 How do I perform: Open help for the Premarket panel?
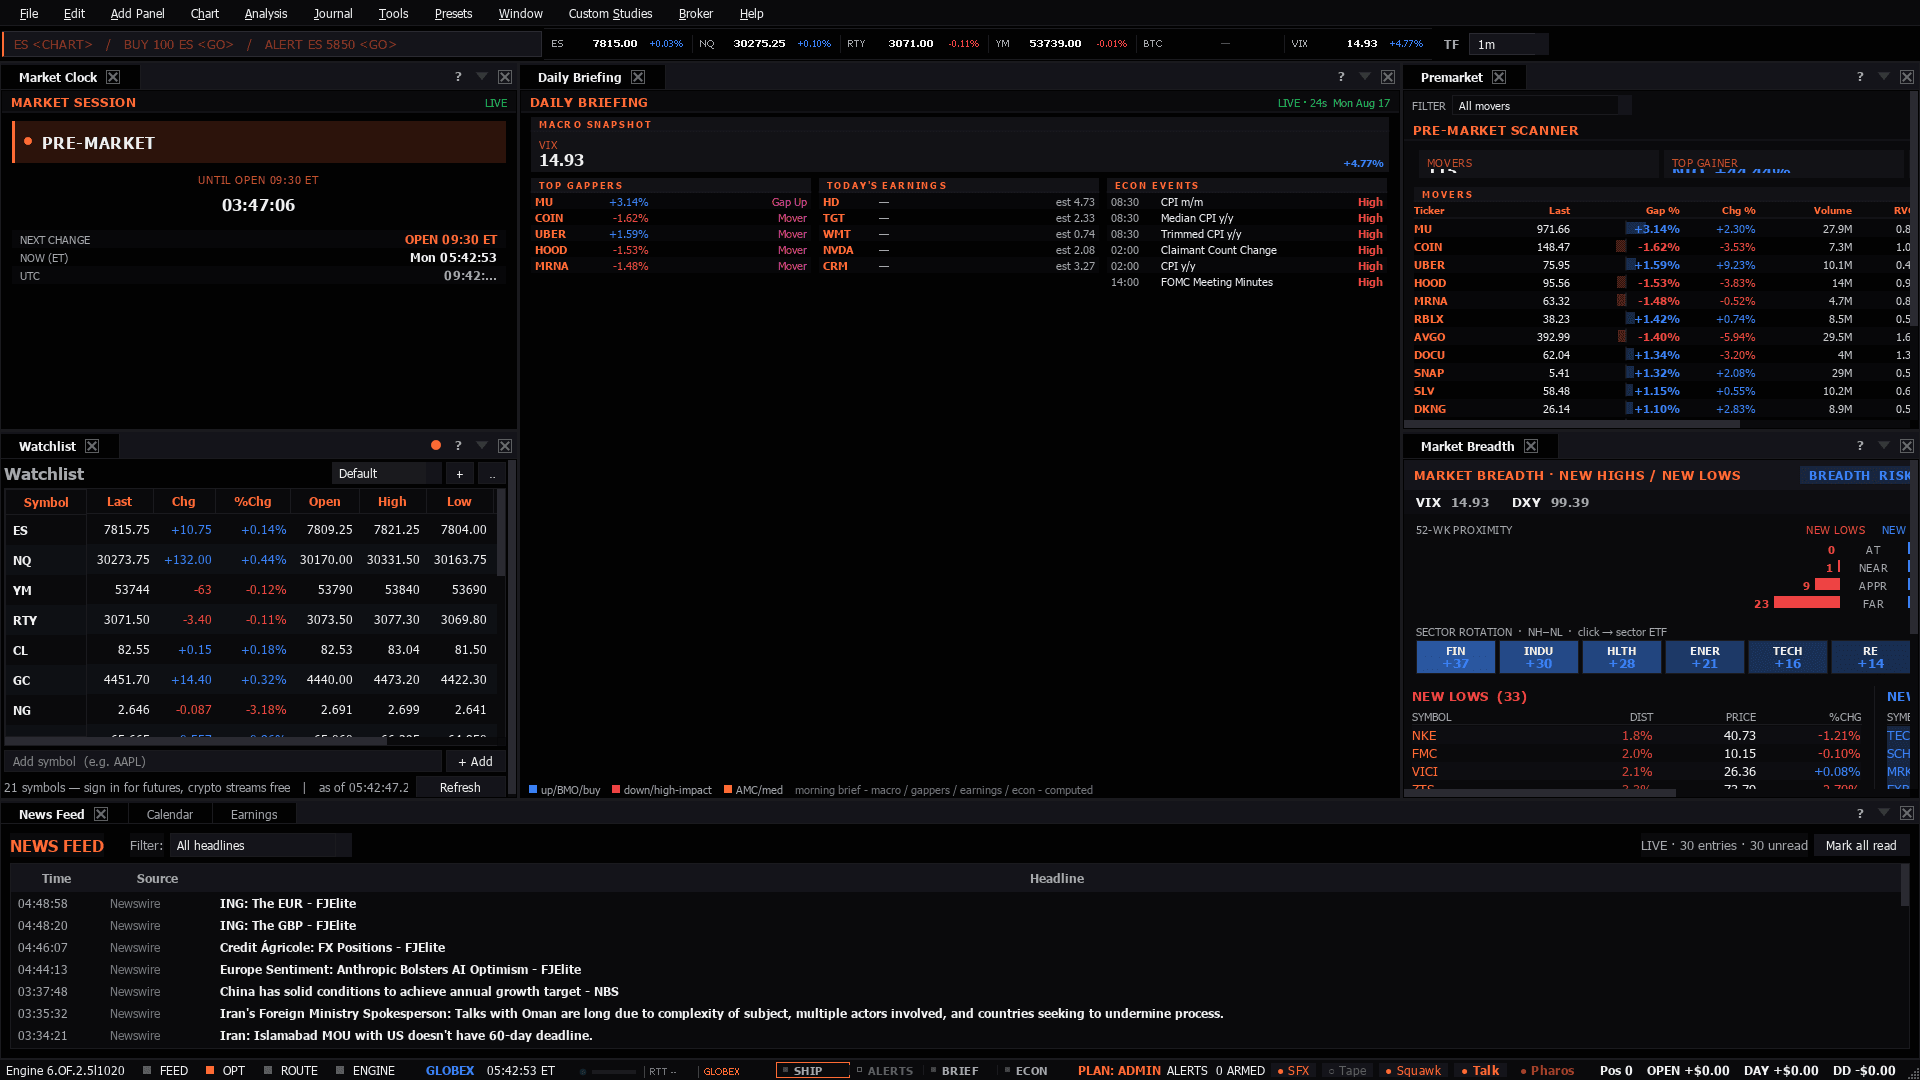[x=1860, y=77]
